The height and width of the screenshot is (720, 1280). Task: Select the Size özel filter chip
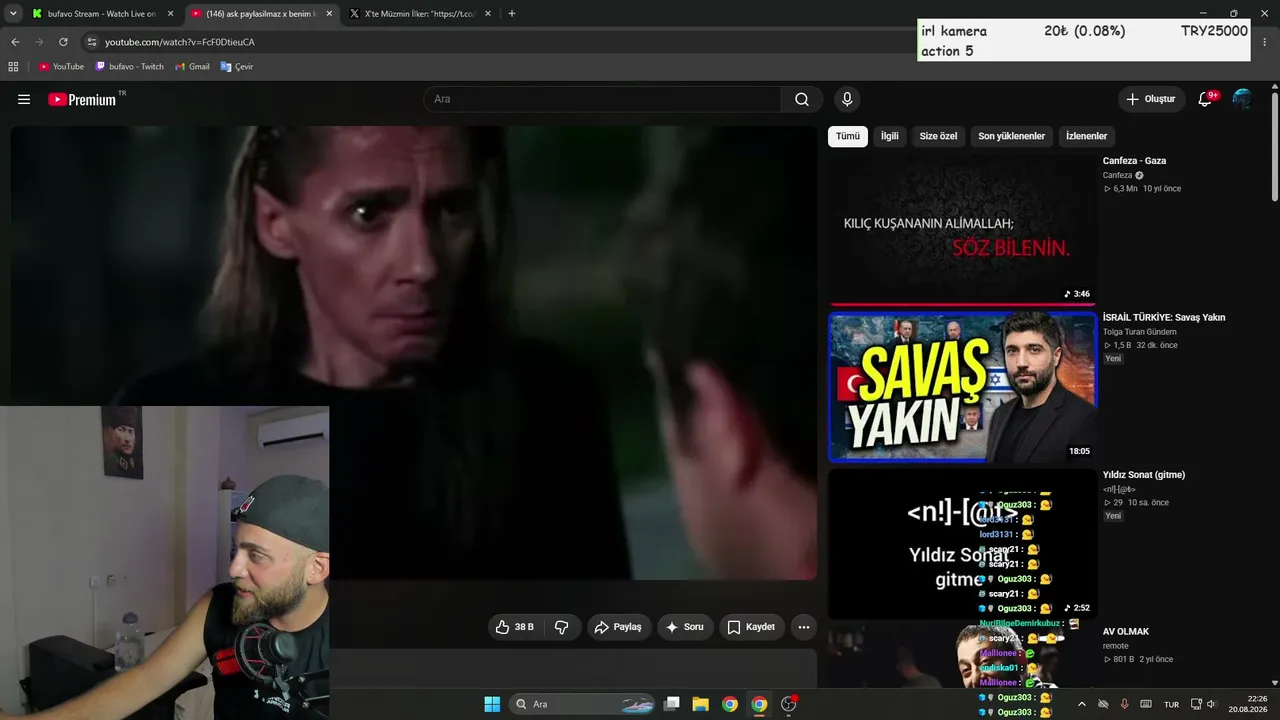pyautogui.click(x=938, y=136)
